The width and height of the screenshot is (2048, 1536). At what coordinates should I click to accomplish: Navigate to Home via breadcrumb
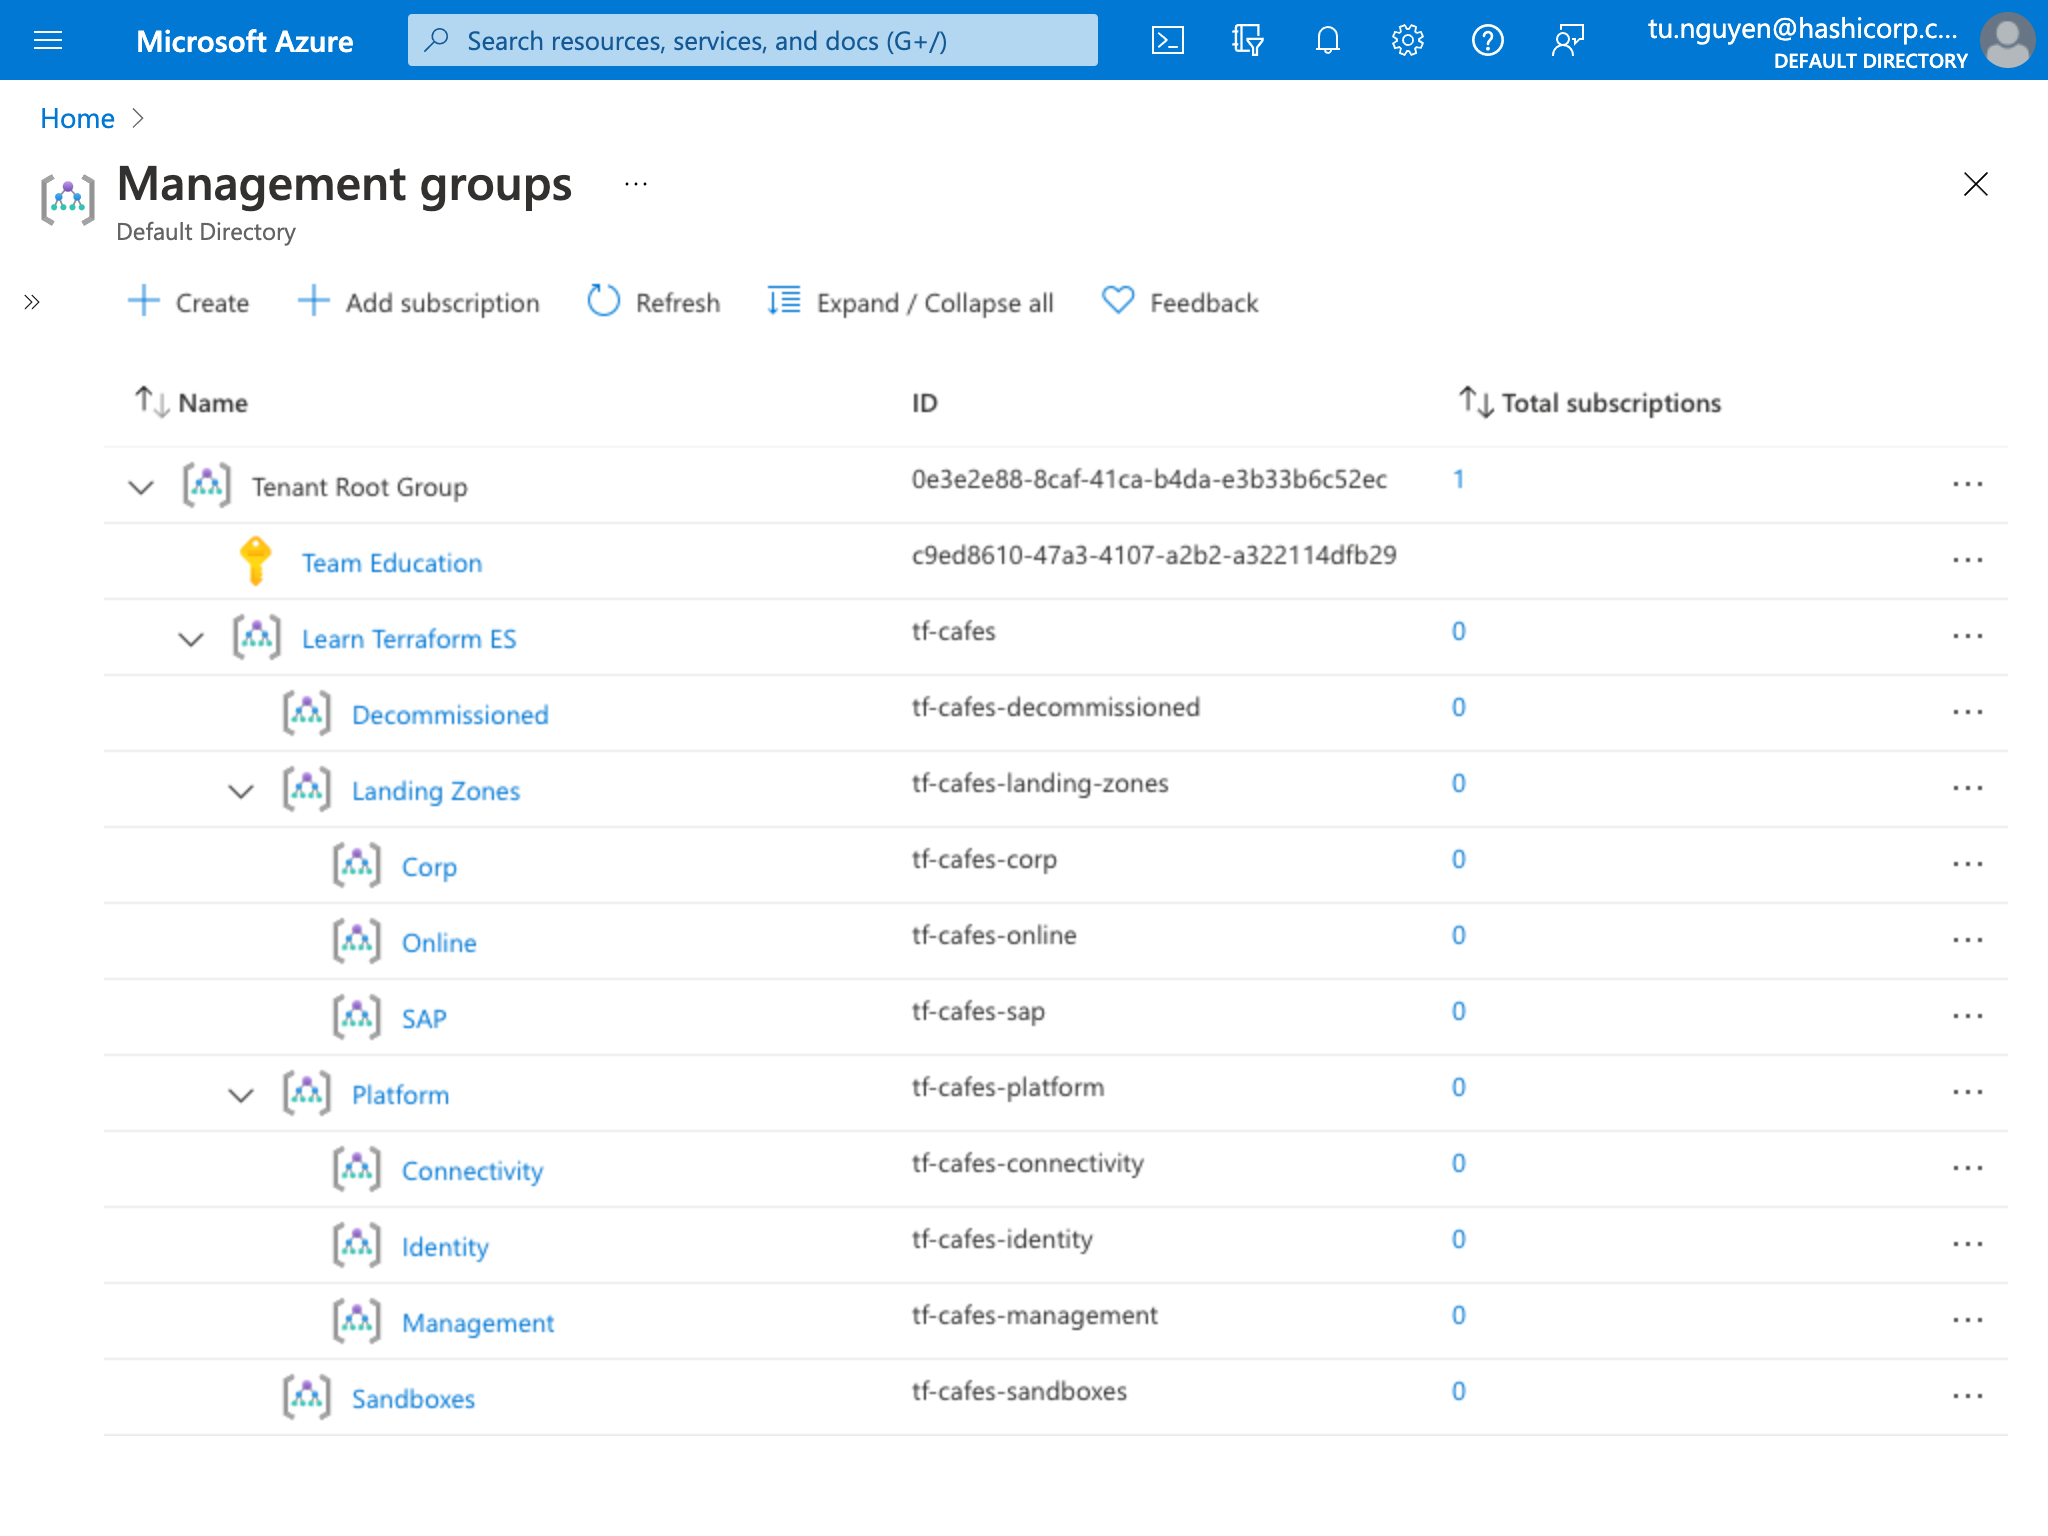pyautogui.click(x=77, y=118)
